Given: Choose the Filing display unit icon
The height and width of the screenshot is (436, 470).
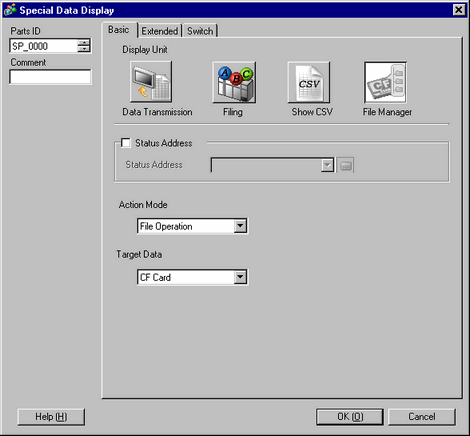Looking at the screenshot, I should pos(234,82).
